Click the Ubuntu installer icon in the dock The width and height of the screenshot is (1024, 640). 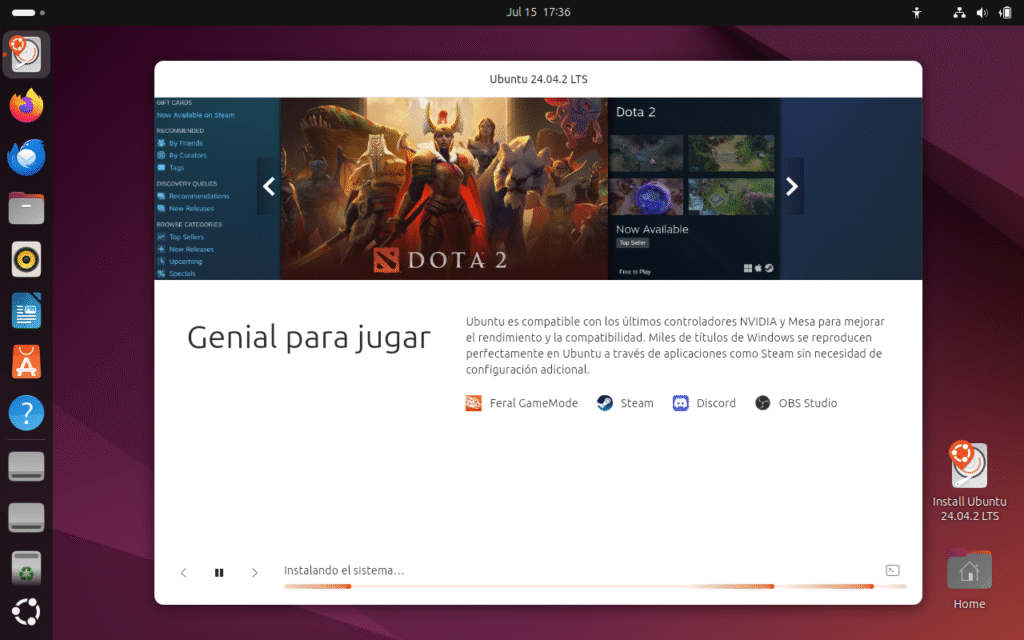(26, 54)
